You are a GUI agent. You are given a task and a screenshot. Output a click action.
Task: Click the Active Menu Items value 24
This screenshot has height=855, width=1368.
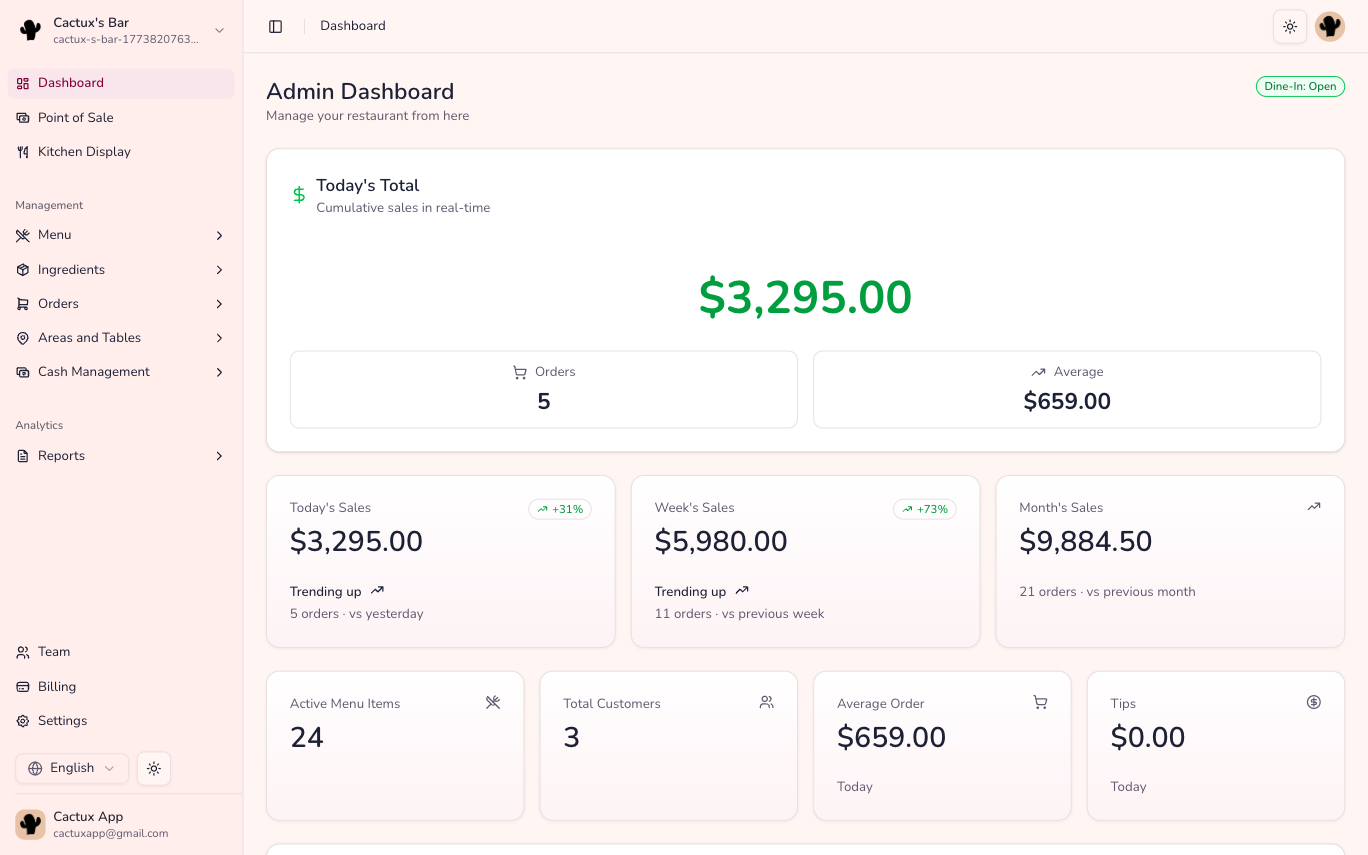click(x=307, y=738)
